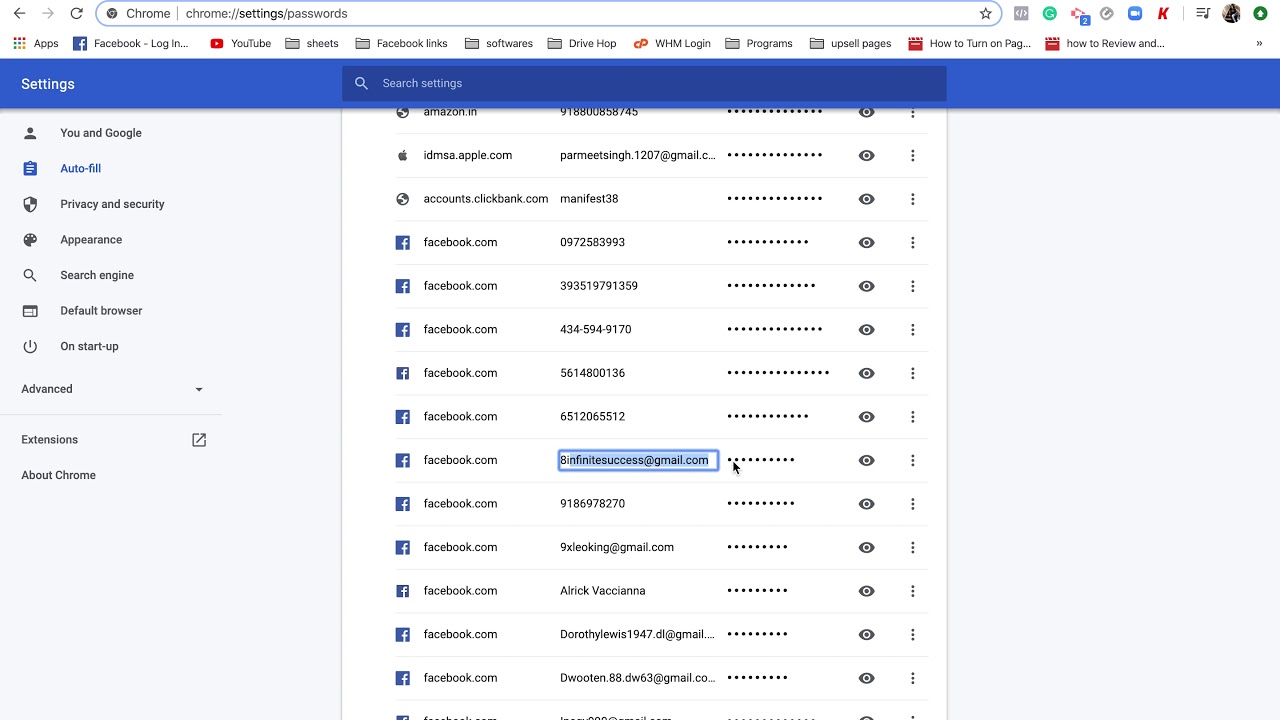Open the Drive Hop bookmark

coord(580,44)
